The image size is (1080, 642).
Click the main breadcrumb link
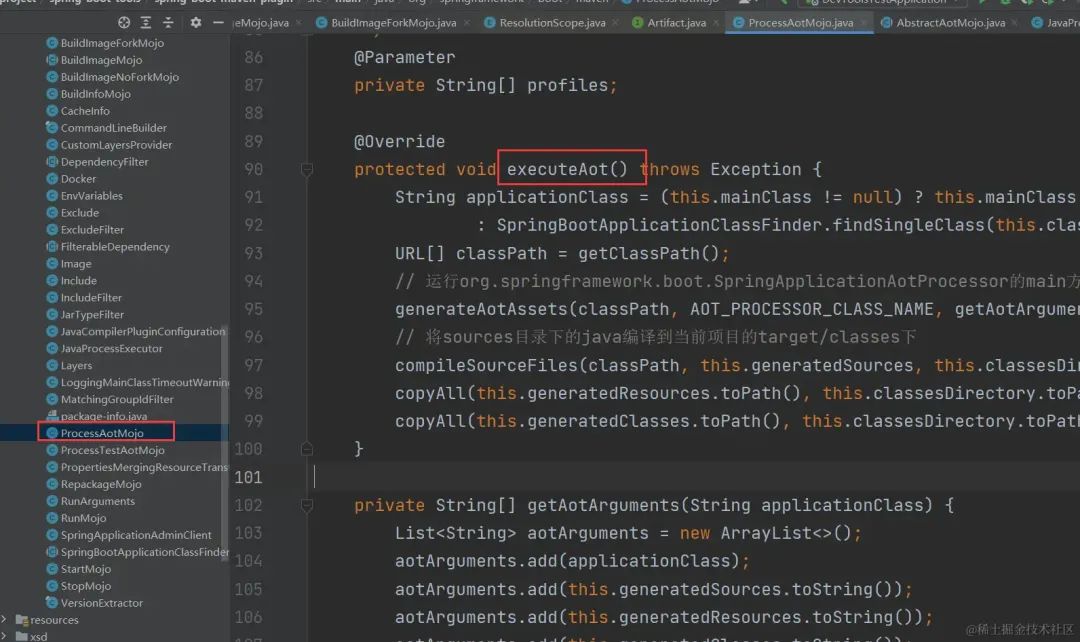348,3
